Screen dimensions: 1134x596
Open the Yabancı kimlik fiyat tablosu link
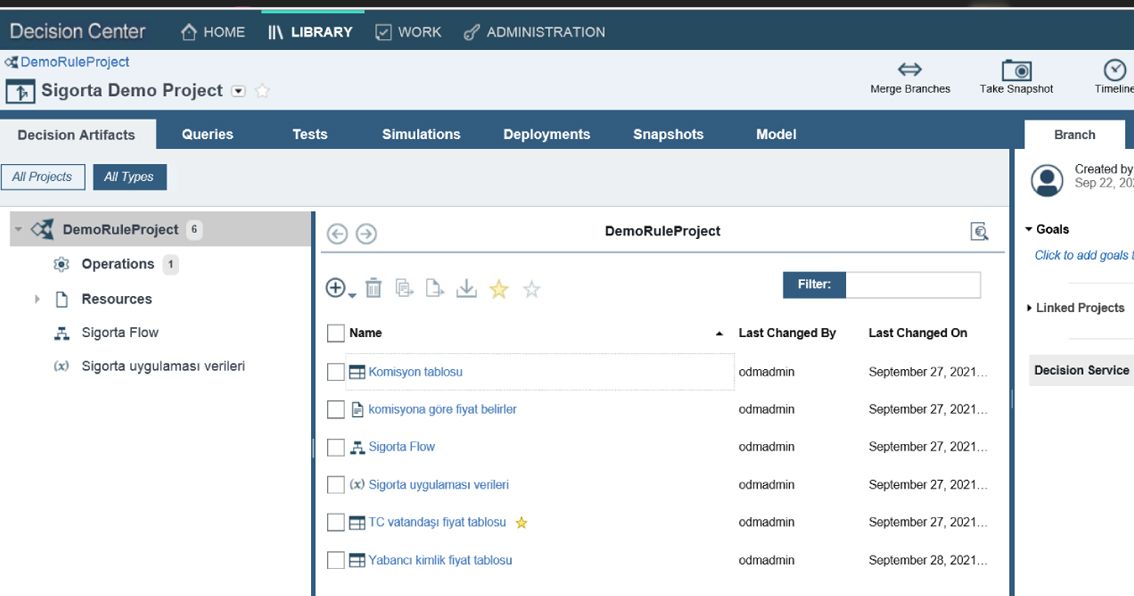440,560
